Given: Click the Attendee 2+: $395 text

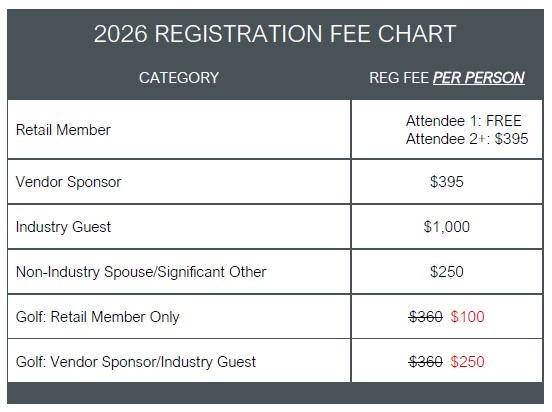Looking at the screenshot, I should 467,139.
